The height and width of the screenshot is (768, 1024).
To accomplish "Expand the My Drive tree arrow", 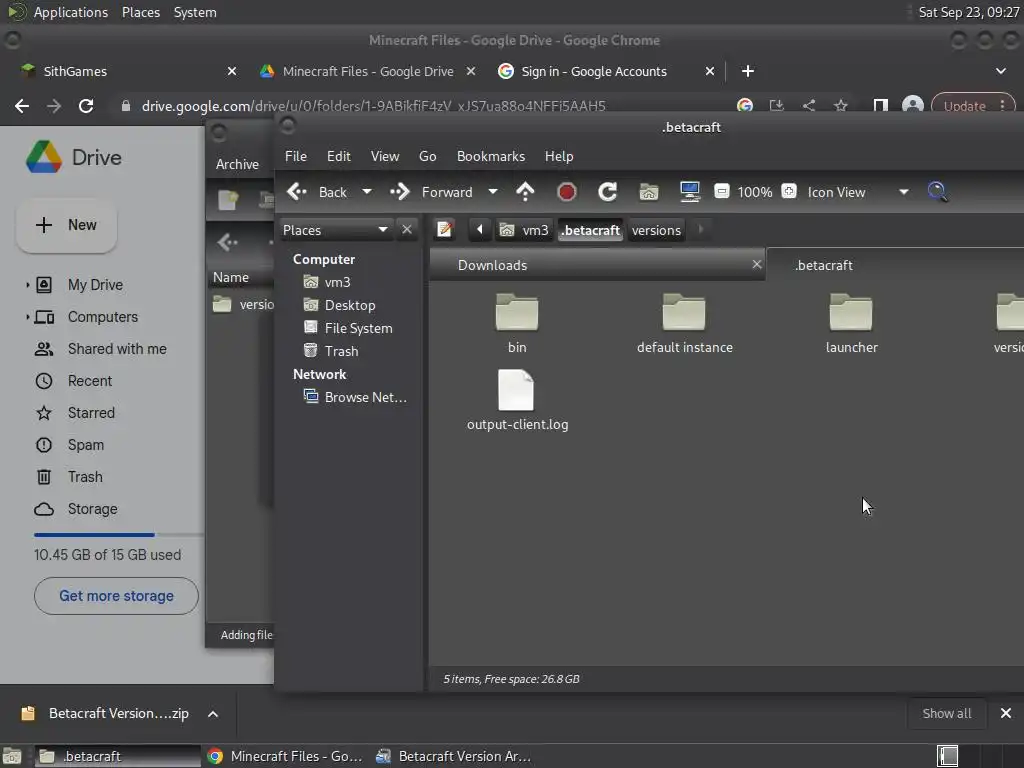I will 27,285.
